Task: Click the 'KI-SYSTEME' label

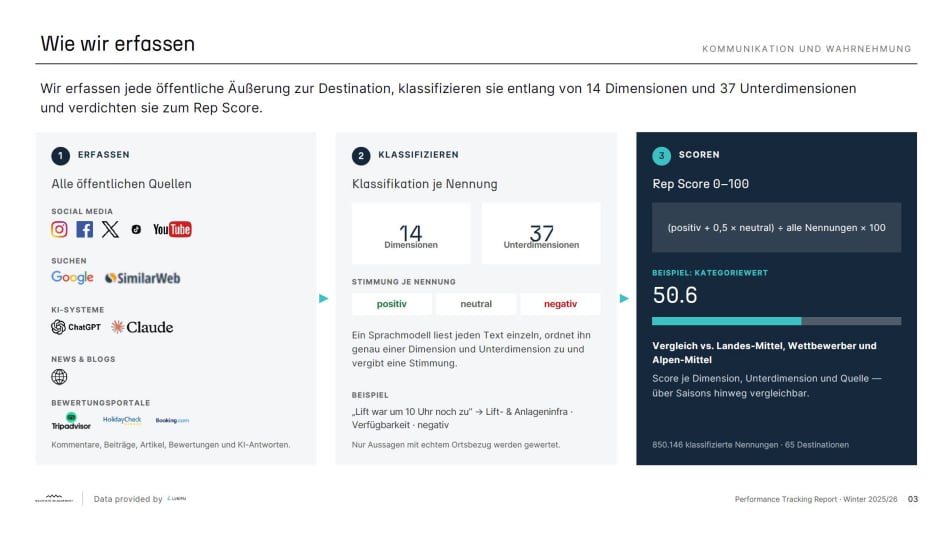Action: 78,310
